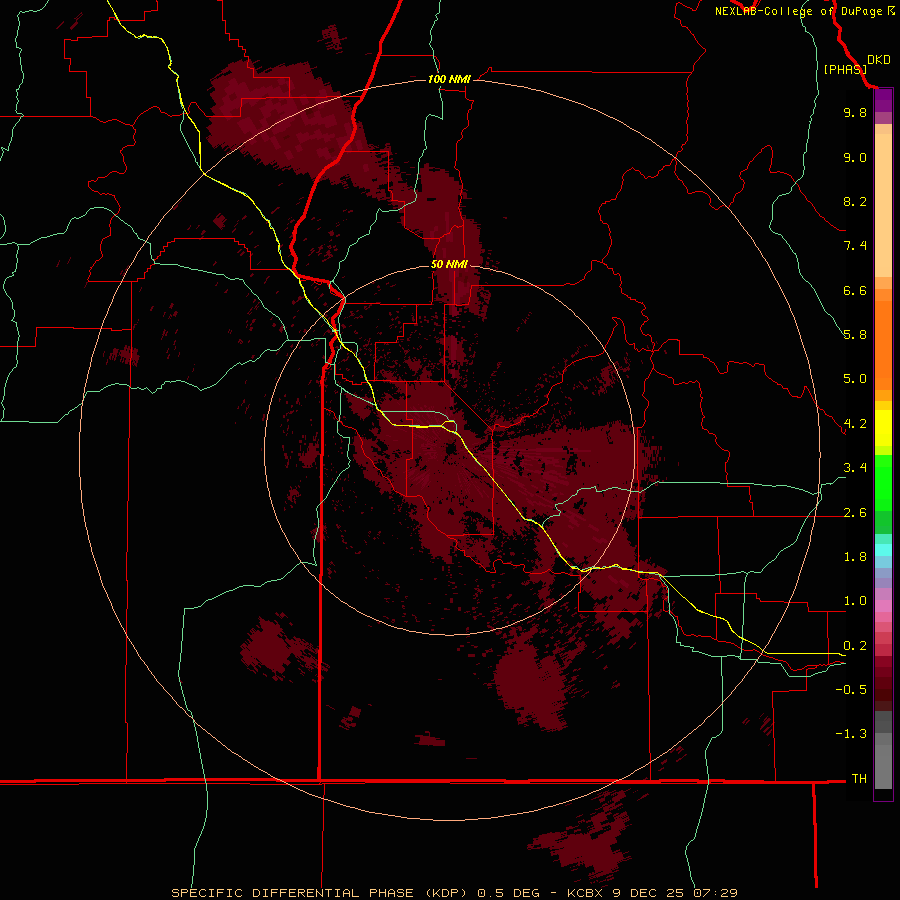Viewport: 900px width, 900px height.
Task: Click the DKD units label above the color scale
Action: point(878,60)
